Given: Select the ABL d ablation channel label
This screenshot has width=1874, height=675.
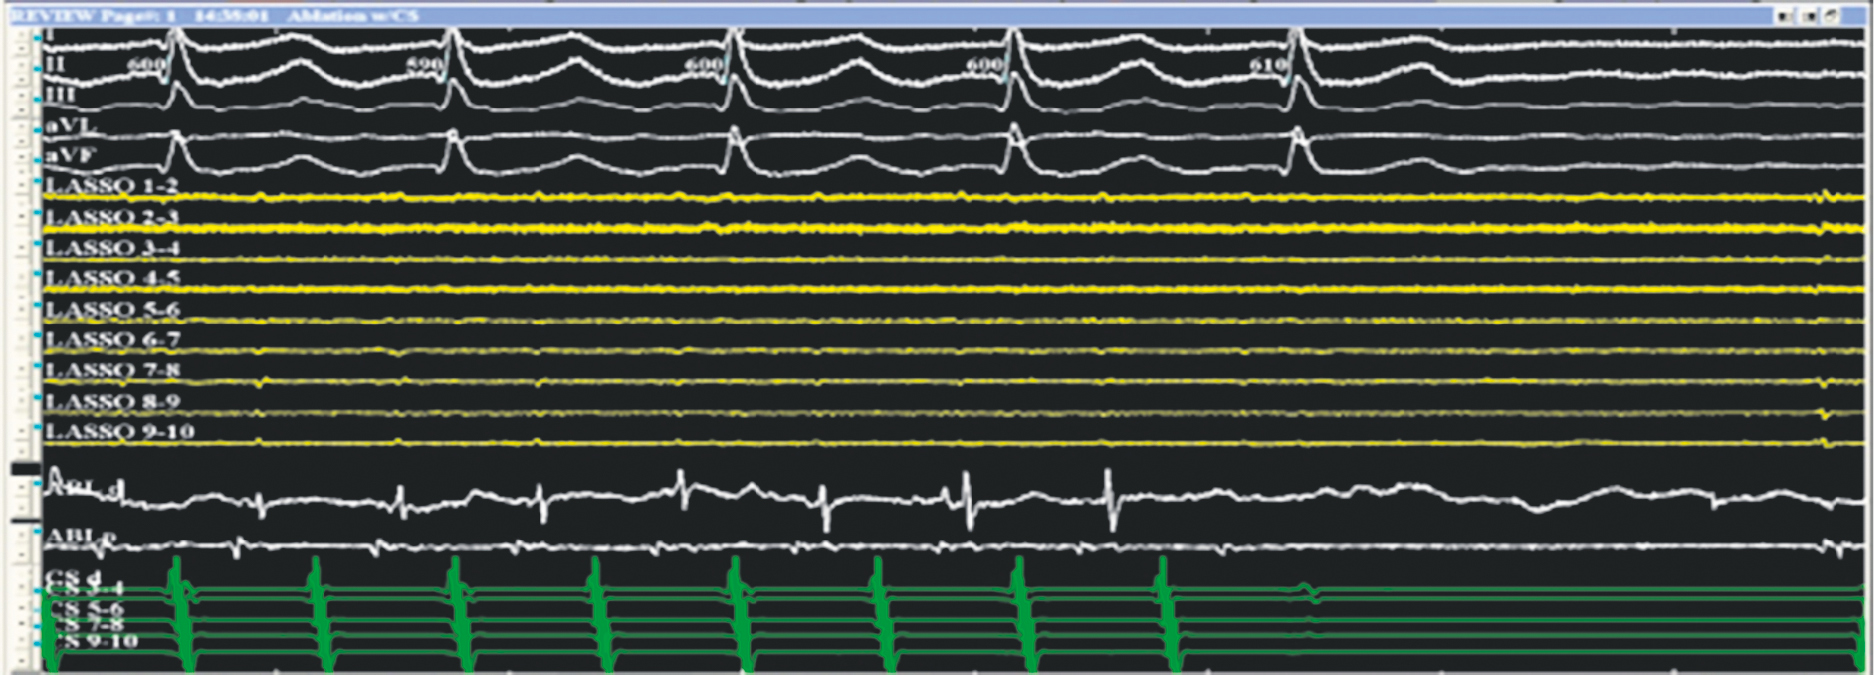Looking at the screenshot, I should pos(86,489).
